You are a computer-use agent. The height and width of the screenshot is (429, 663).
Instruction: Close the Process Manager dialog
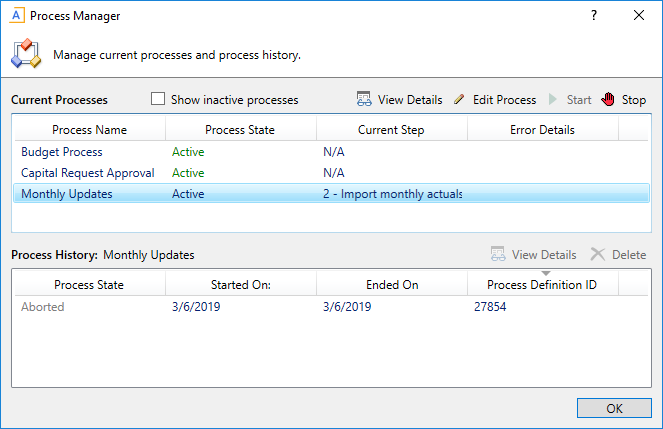639,16
